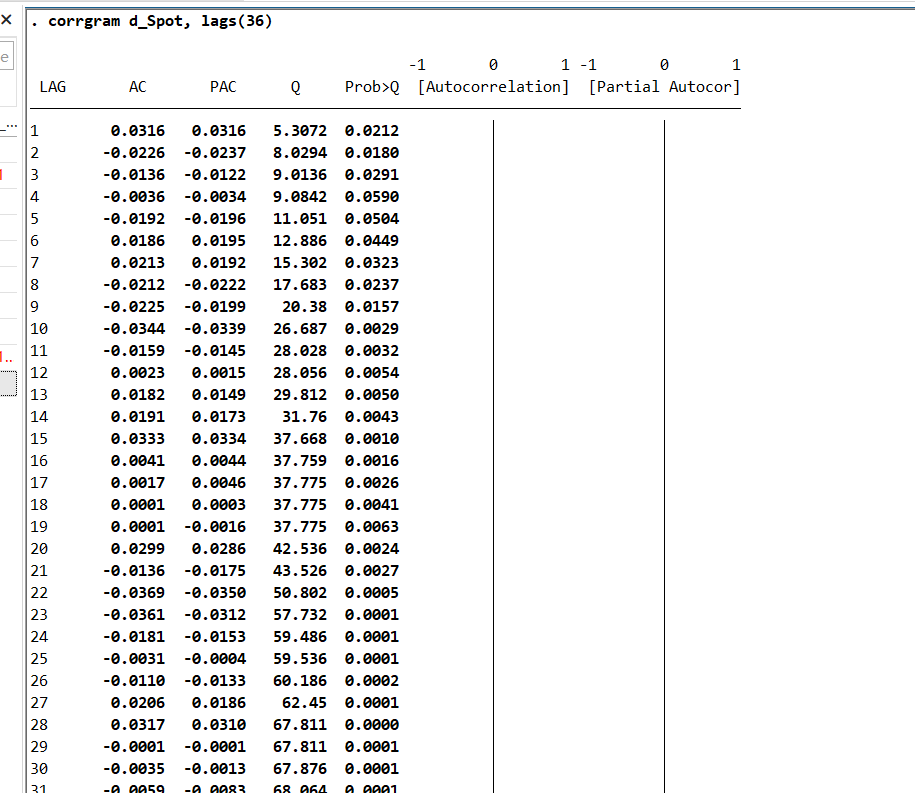Select AC value -0.0361 in lag 23
This screenshot has width=915, height=793.
pos(134,615)
